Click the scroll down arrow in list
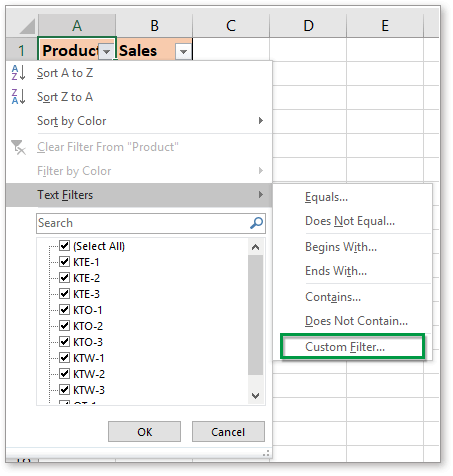The width and height of the screenshot is (453, 476). [x=256, y=396]
